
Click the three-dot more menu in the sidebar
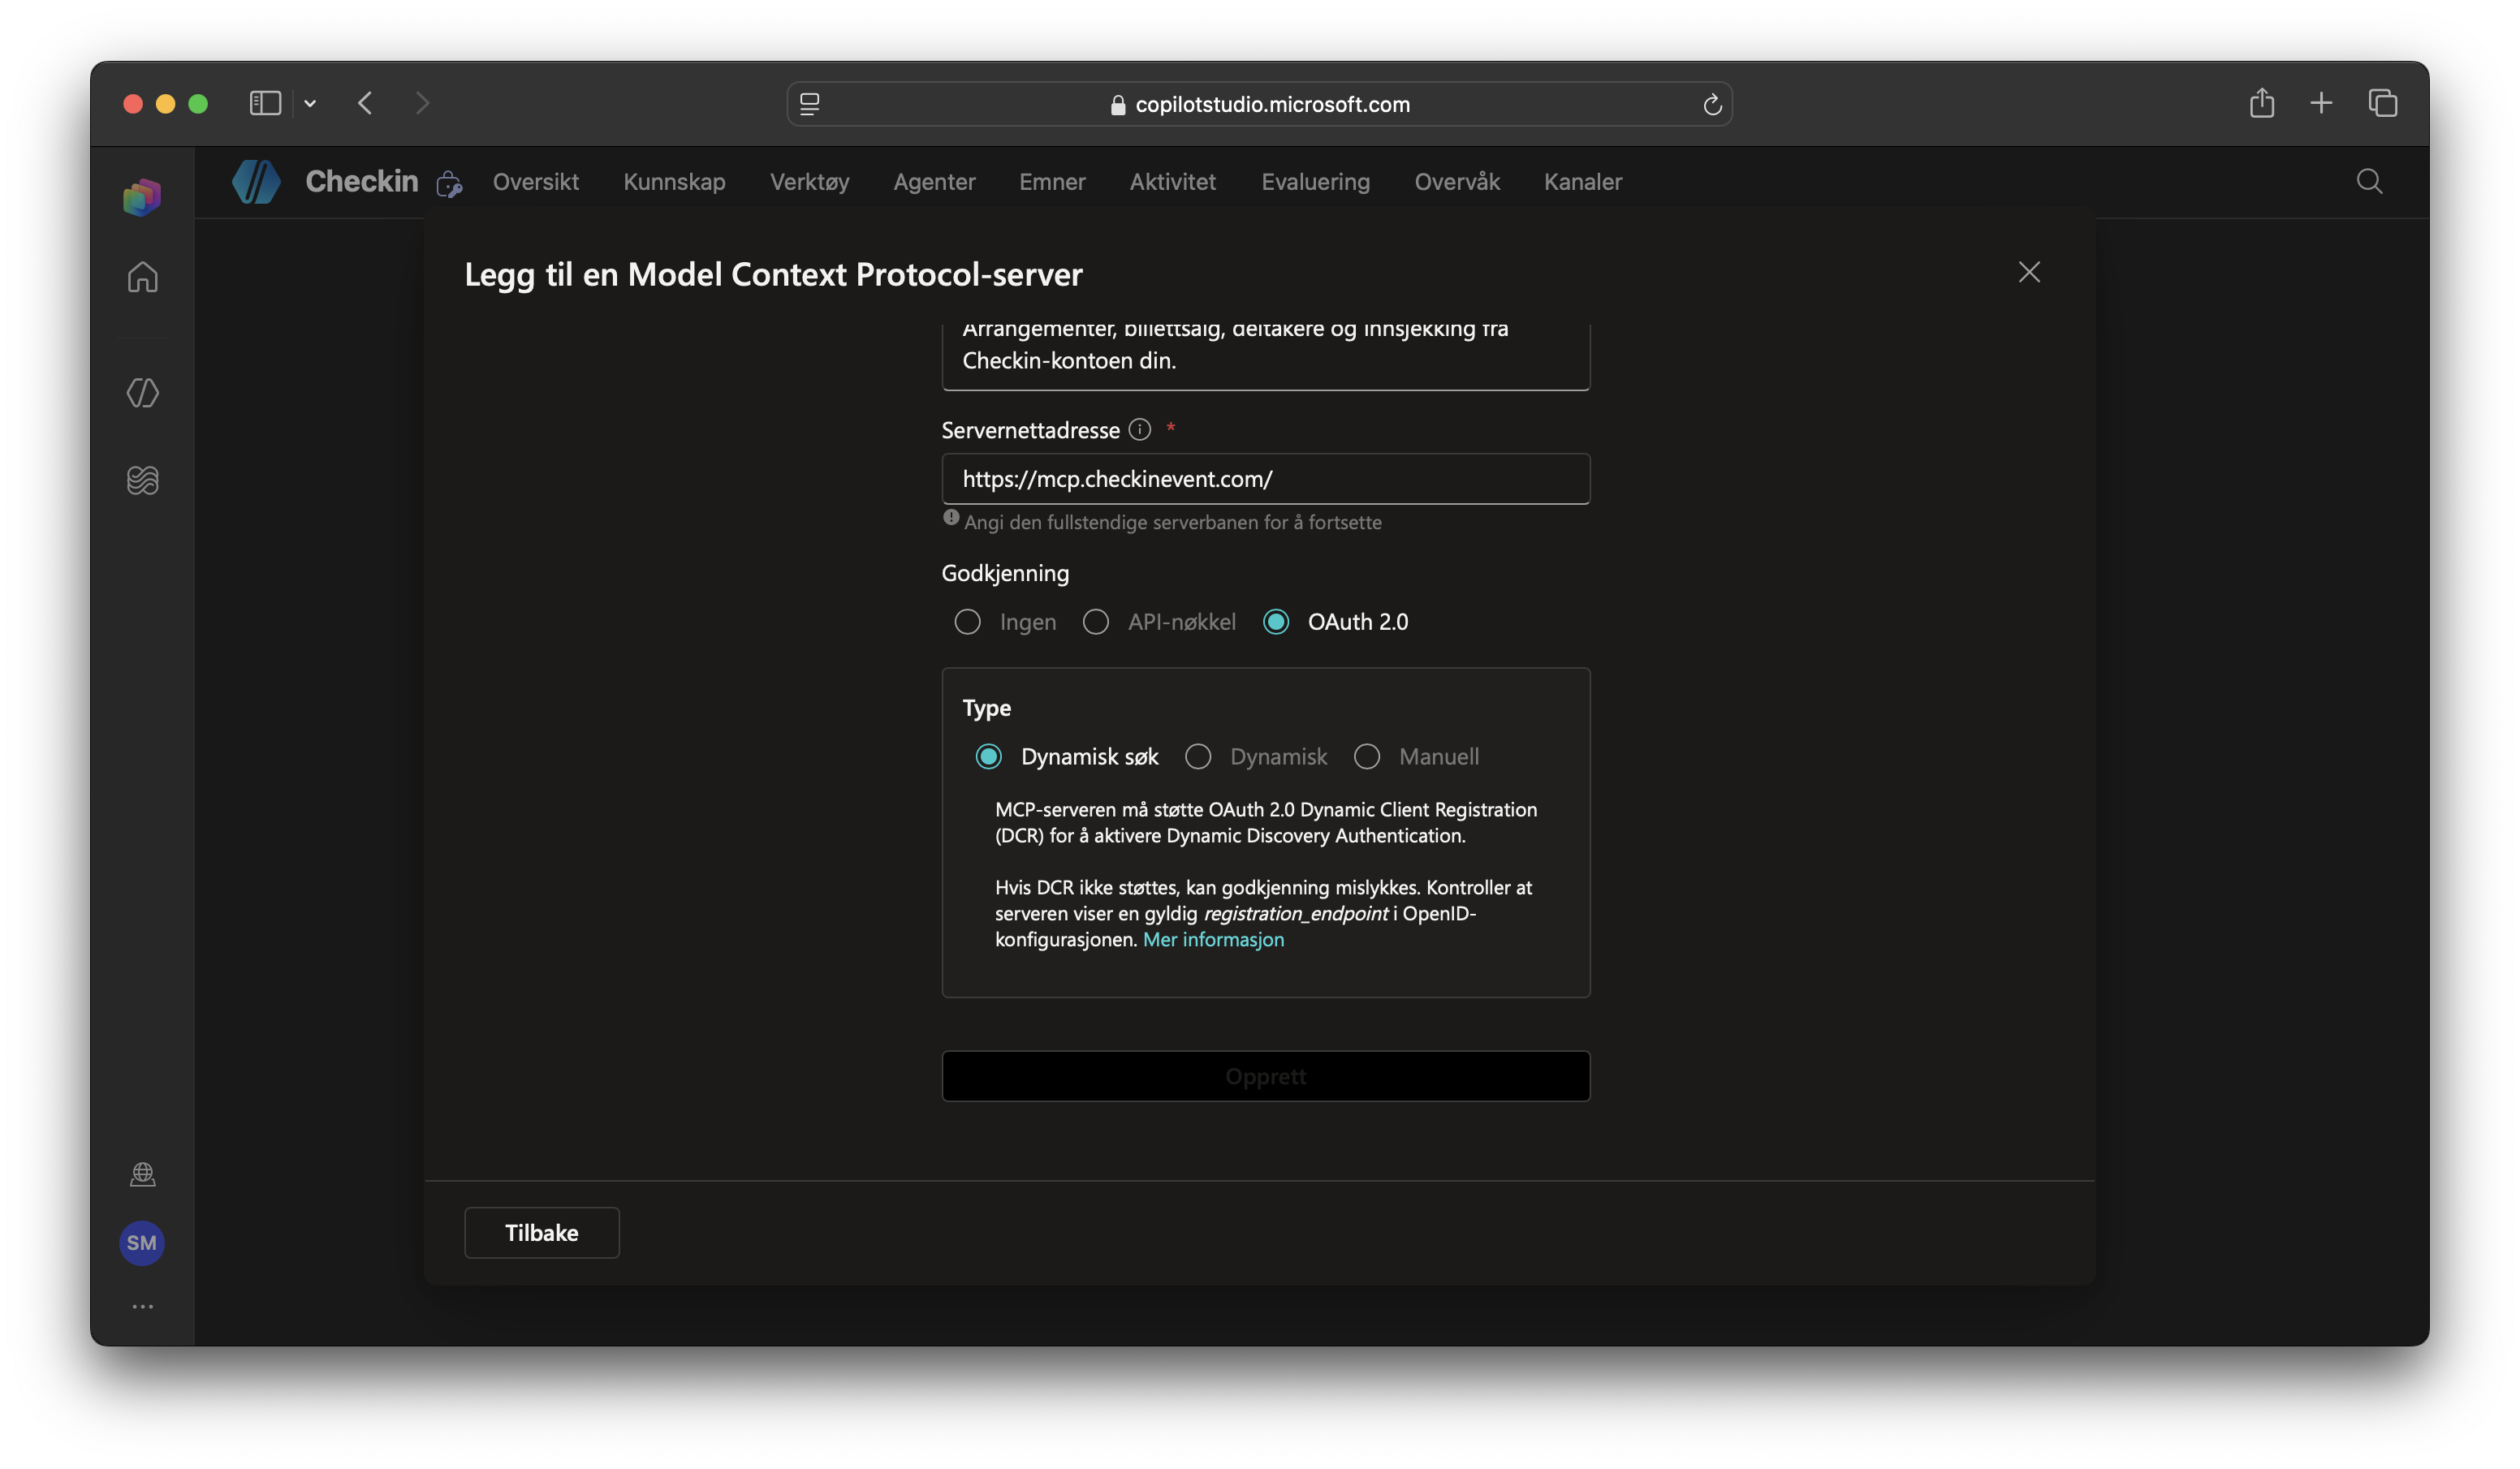tap(143, 1306)
